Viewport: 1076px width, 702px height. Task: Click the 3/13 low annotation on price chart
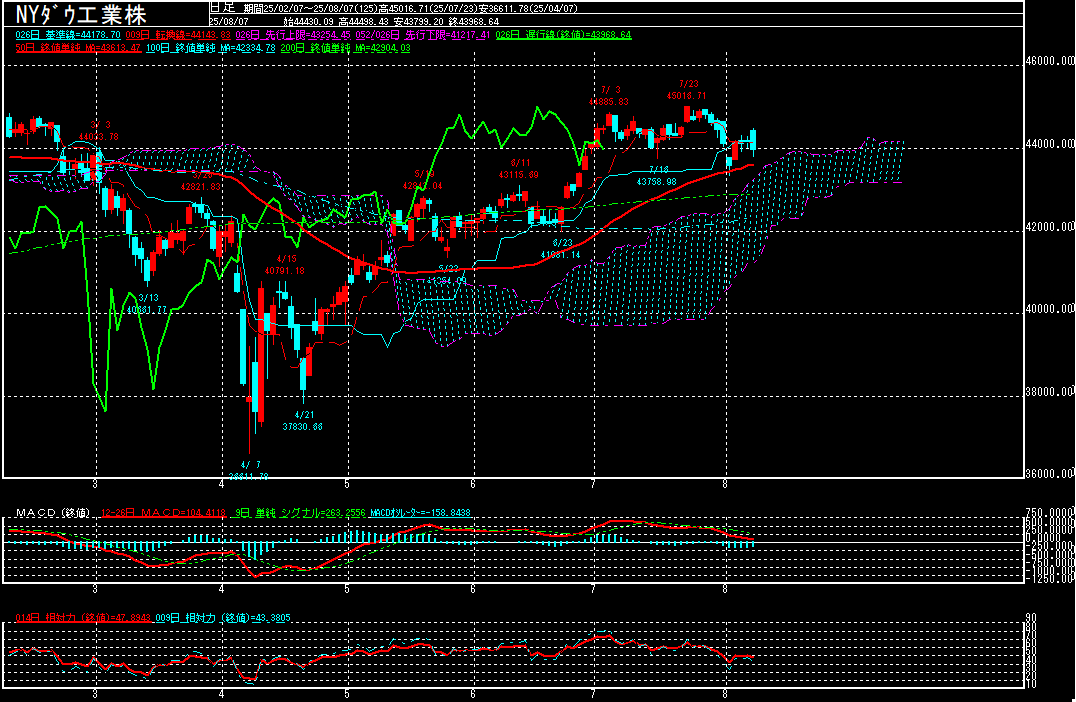(148, 303)
